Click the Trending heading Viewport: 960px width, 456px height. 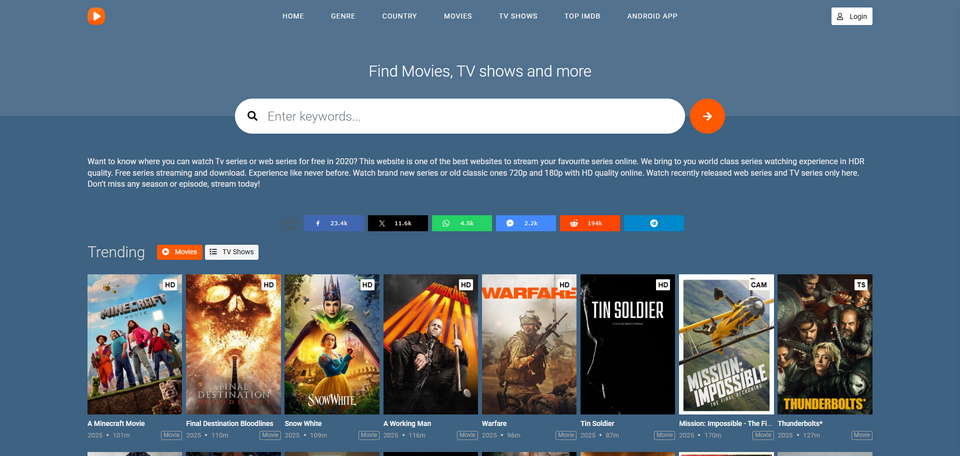[116, 252]
